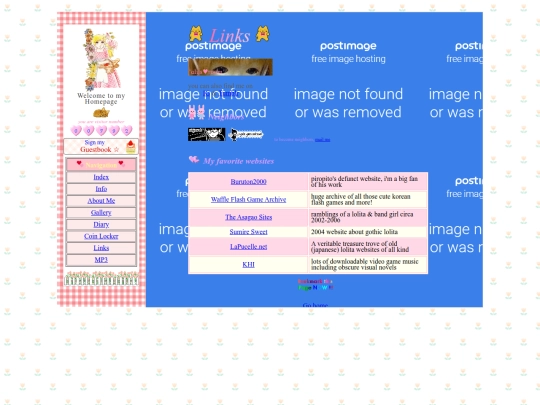Click '2004 website about gothic lolita' cell
The image size is (540, 405).
[367, 232]
